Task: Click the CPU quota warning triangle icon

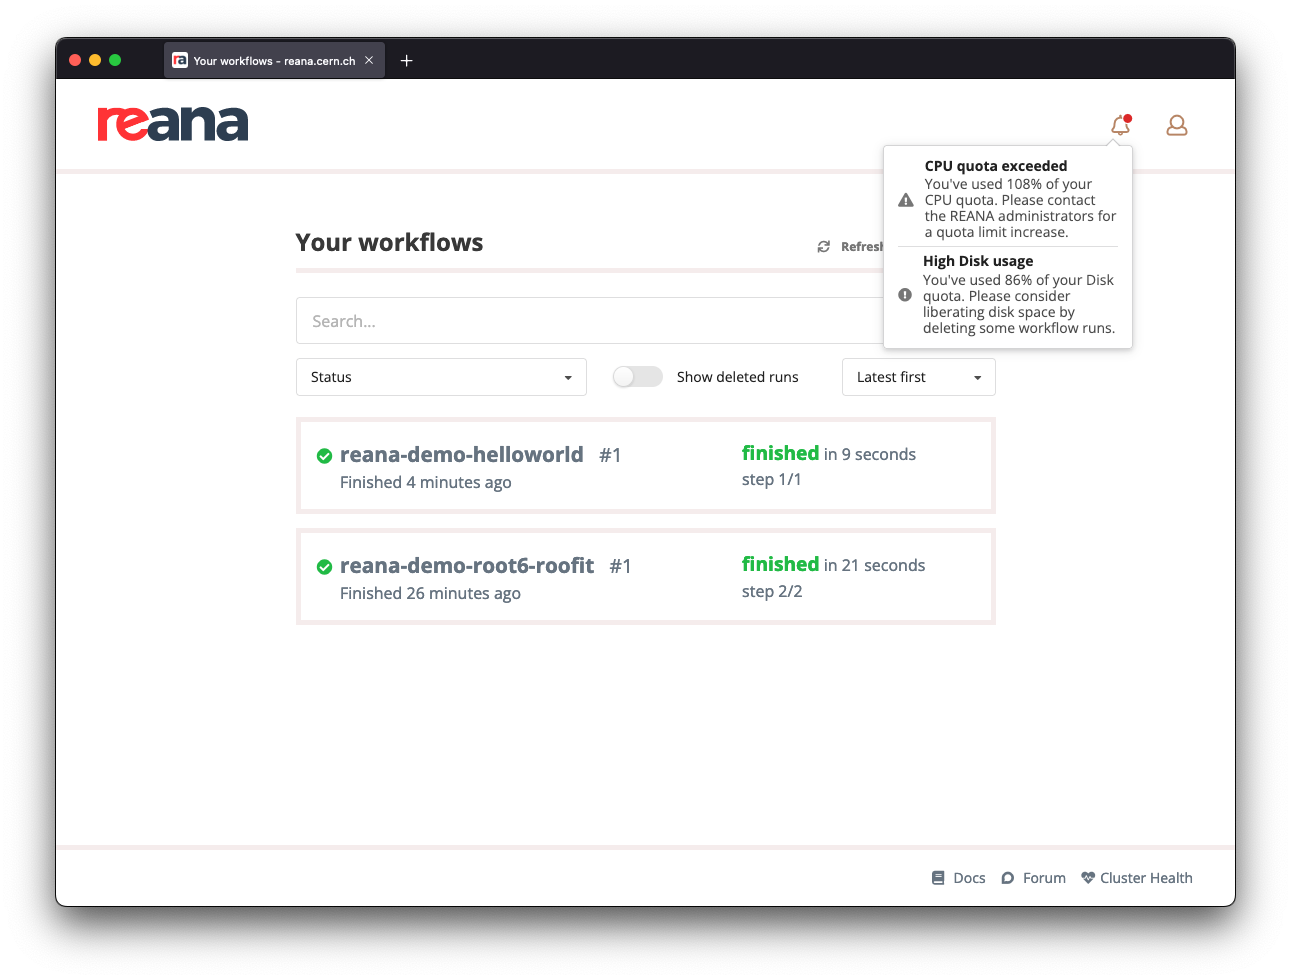Action: (x=905, y=199)
